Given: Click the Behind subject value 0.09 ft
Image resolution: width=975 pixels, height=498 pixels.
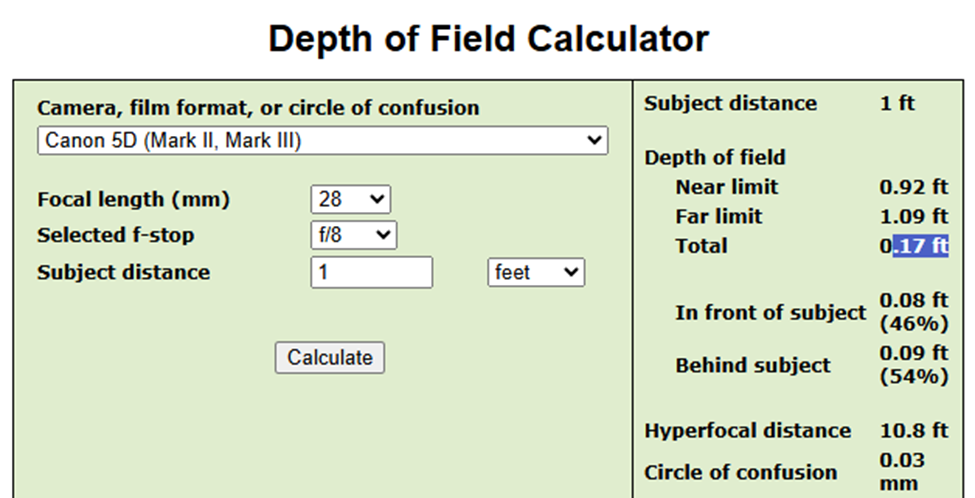Looking at the screenshot, I should pos(913,364).
